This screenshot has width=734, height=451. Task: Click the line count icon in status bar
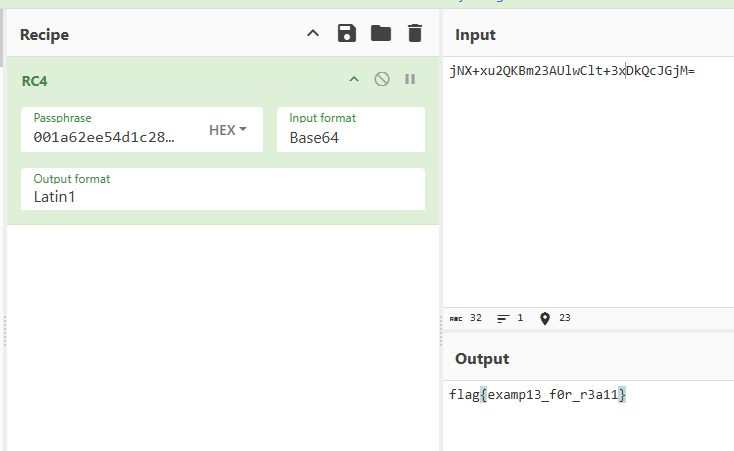503,318
